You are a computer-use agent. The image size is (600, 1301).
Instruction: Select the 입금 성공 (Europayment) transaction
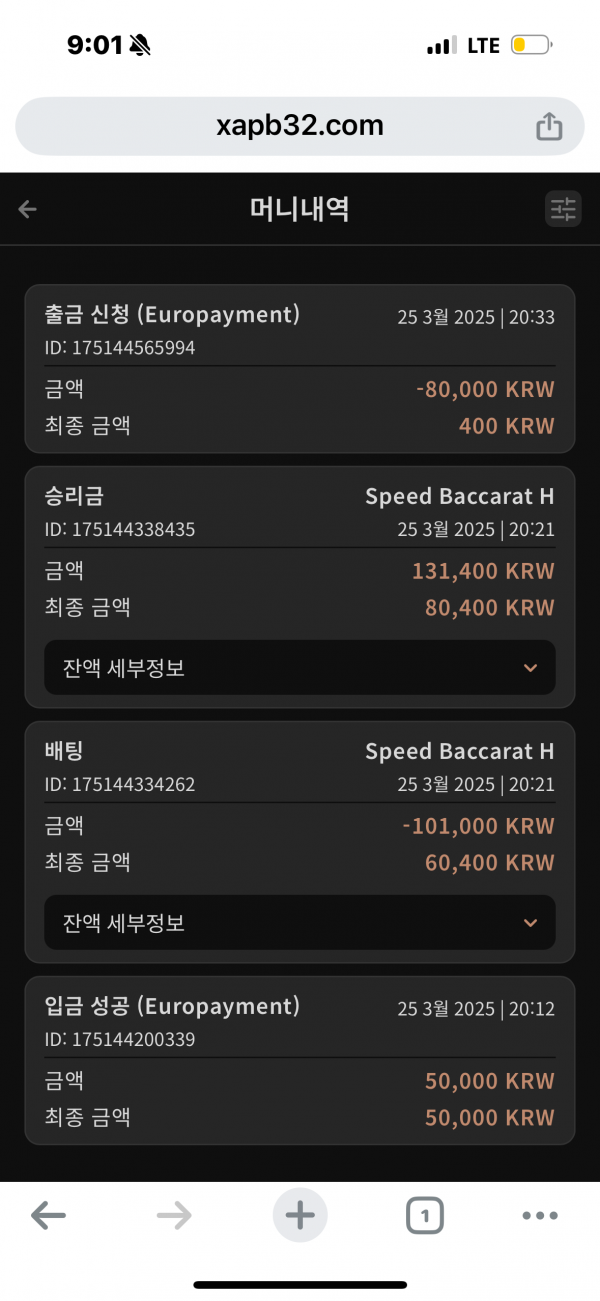pyautogui.click(x=172, y=1006)
